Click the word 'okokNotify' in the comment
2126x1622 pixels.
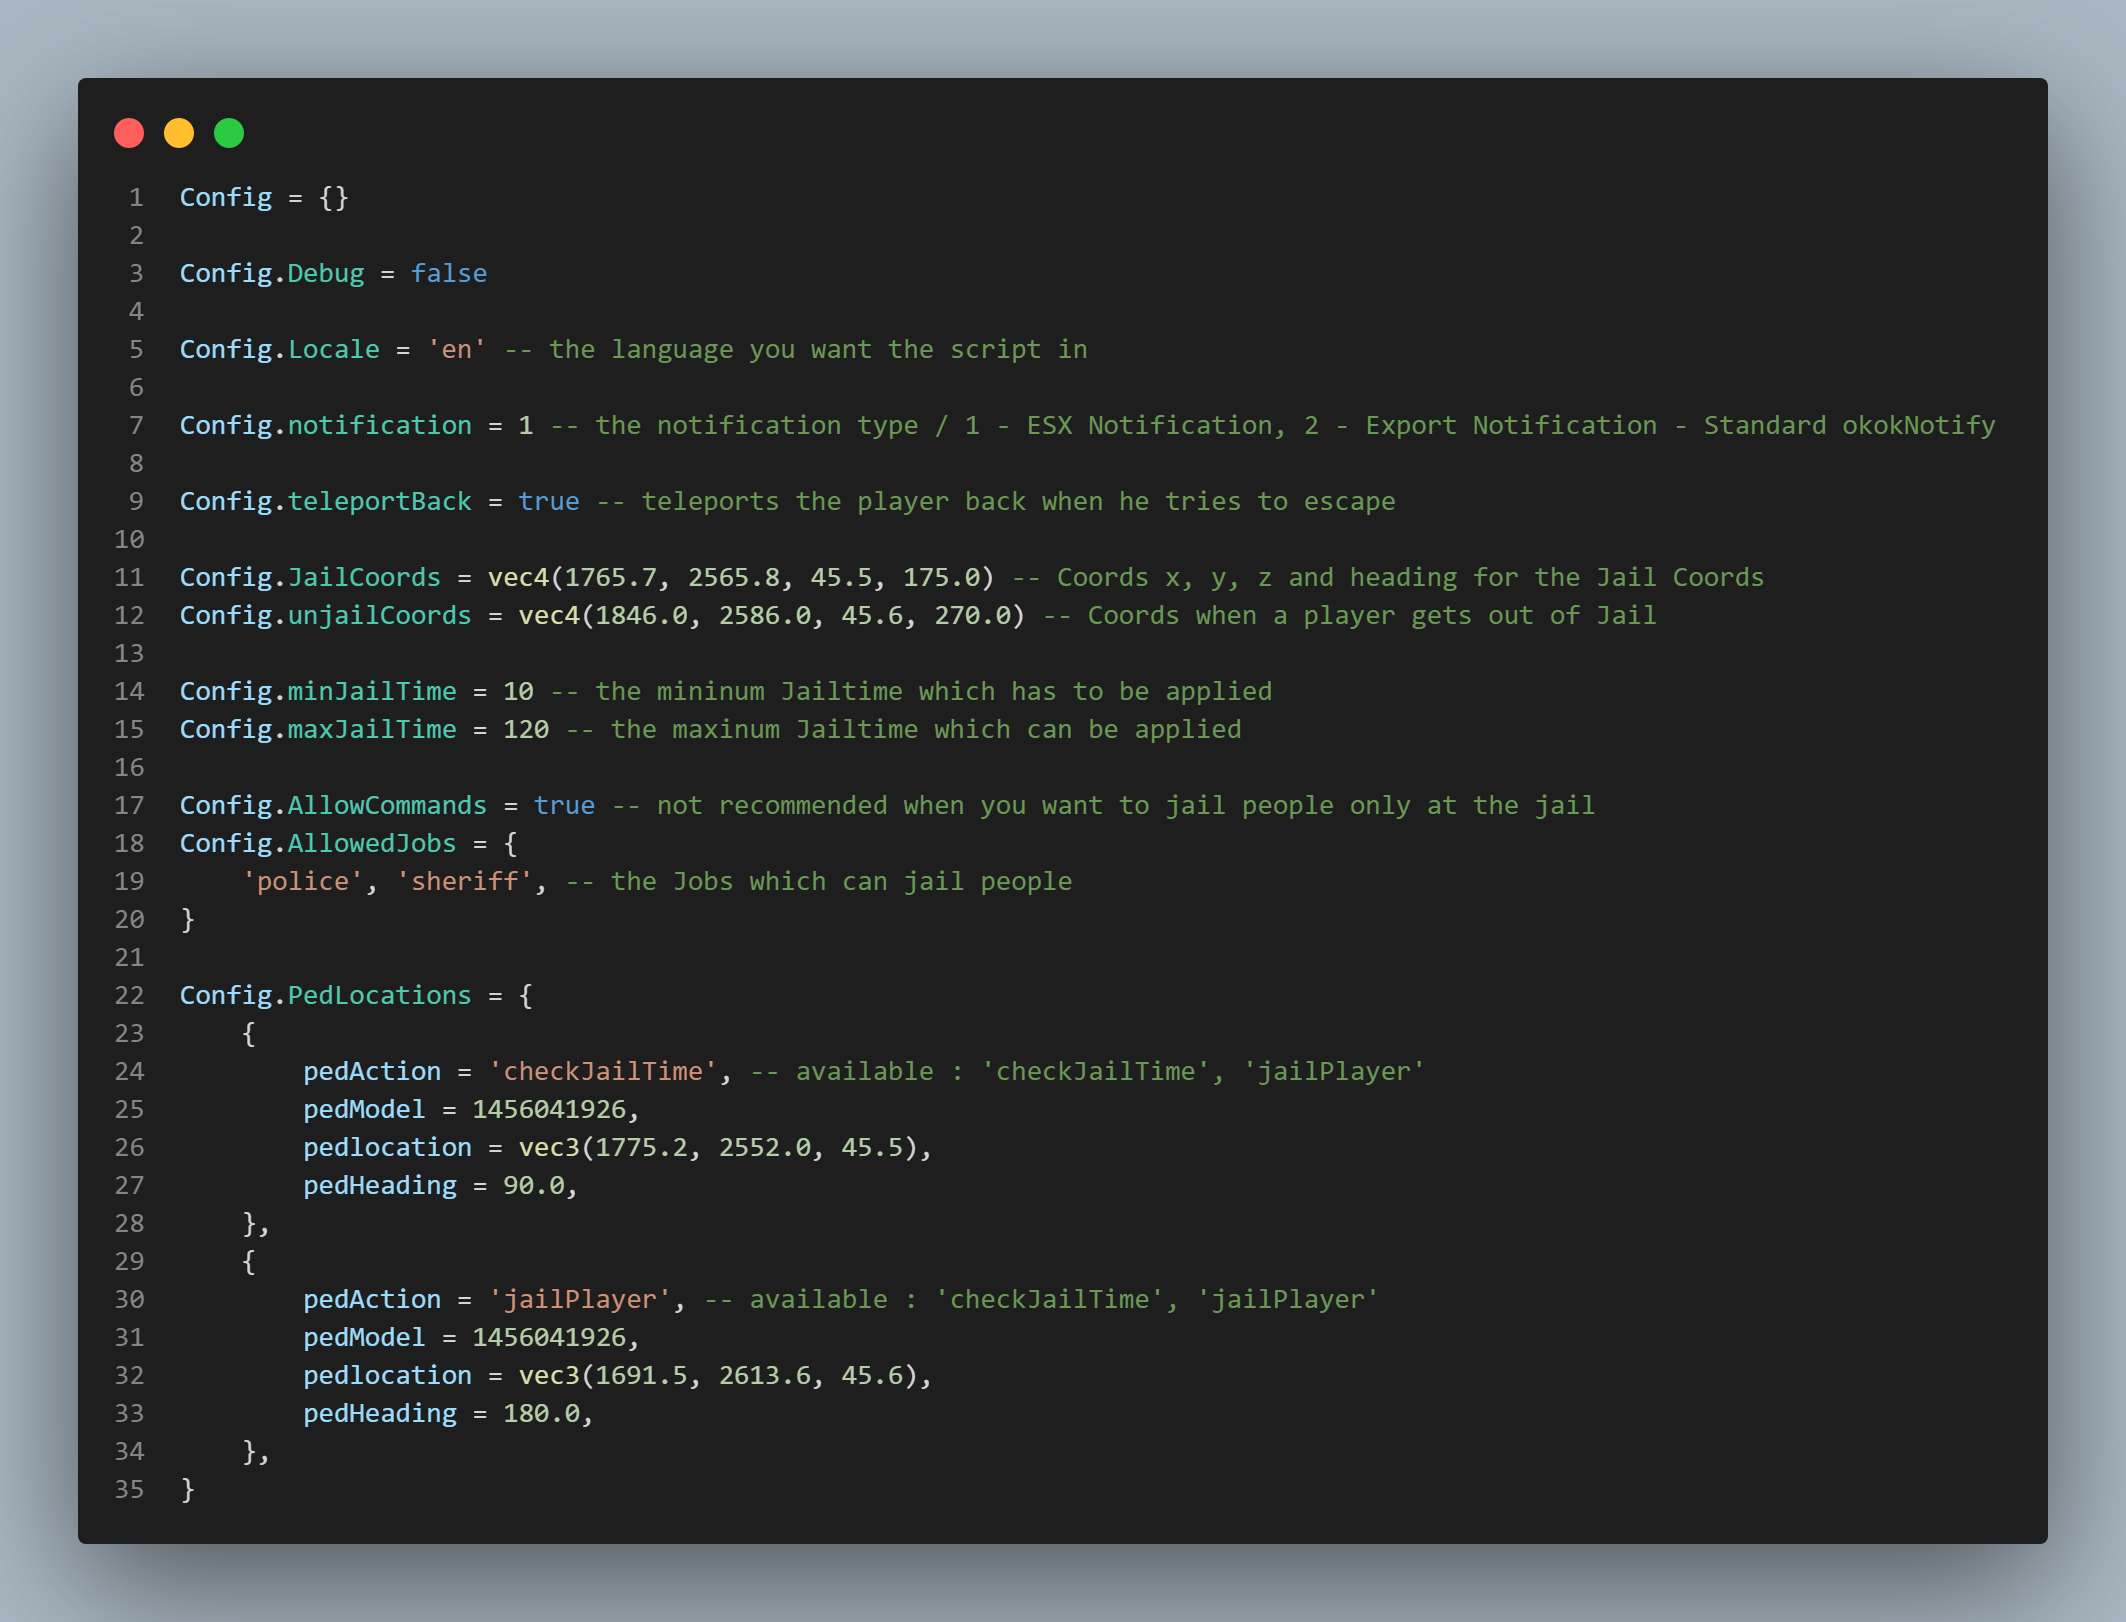pyautogui.click(x=1918, y=426)
